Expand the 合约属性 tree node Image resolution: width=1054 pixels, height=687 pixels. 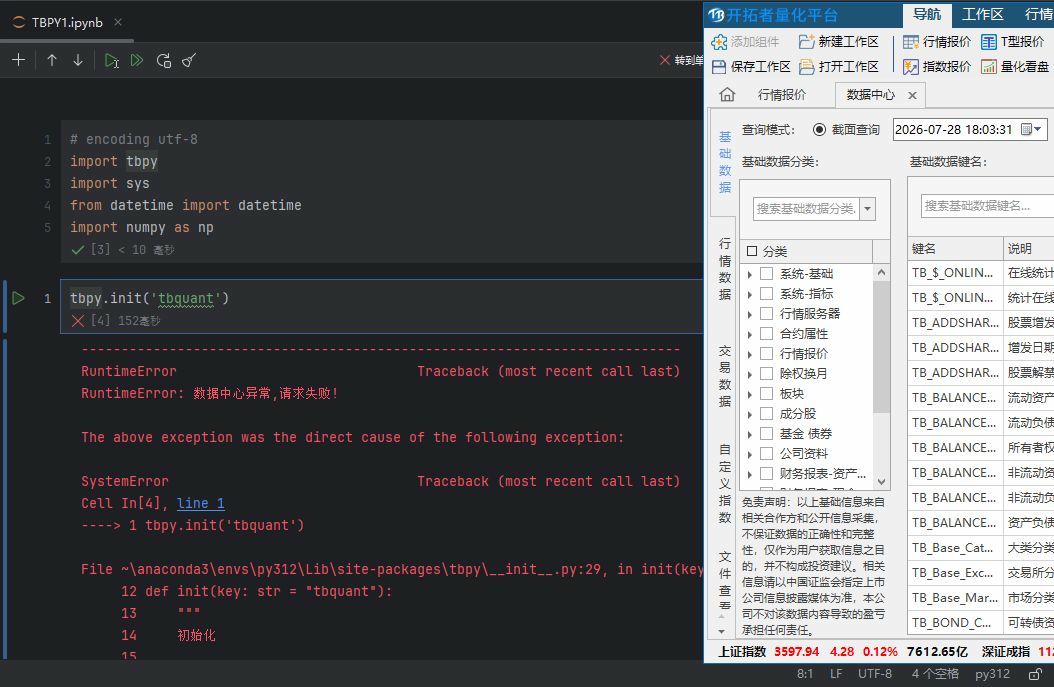[x=749, y=334]
